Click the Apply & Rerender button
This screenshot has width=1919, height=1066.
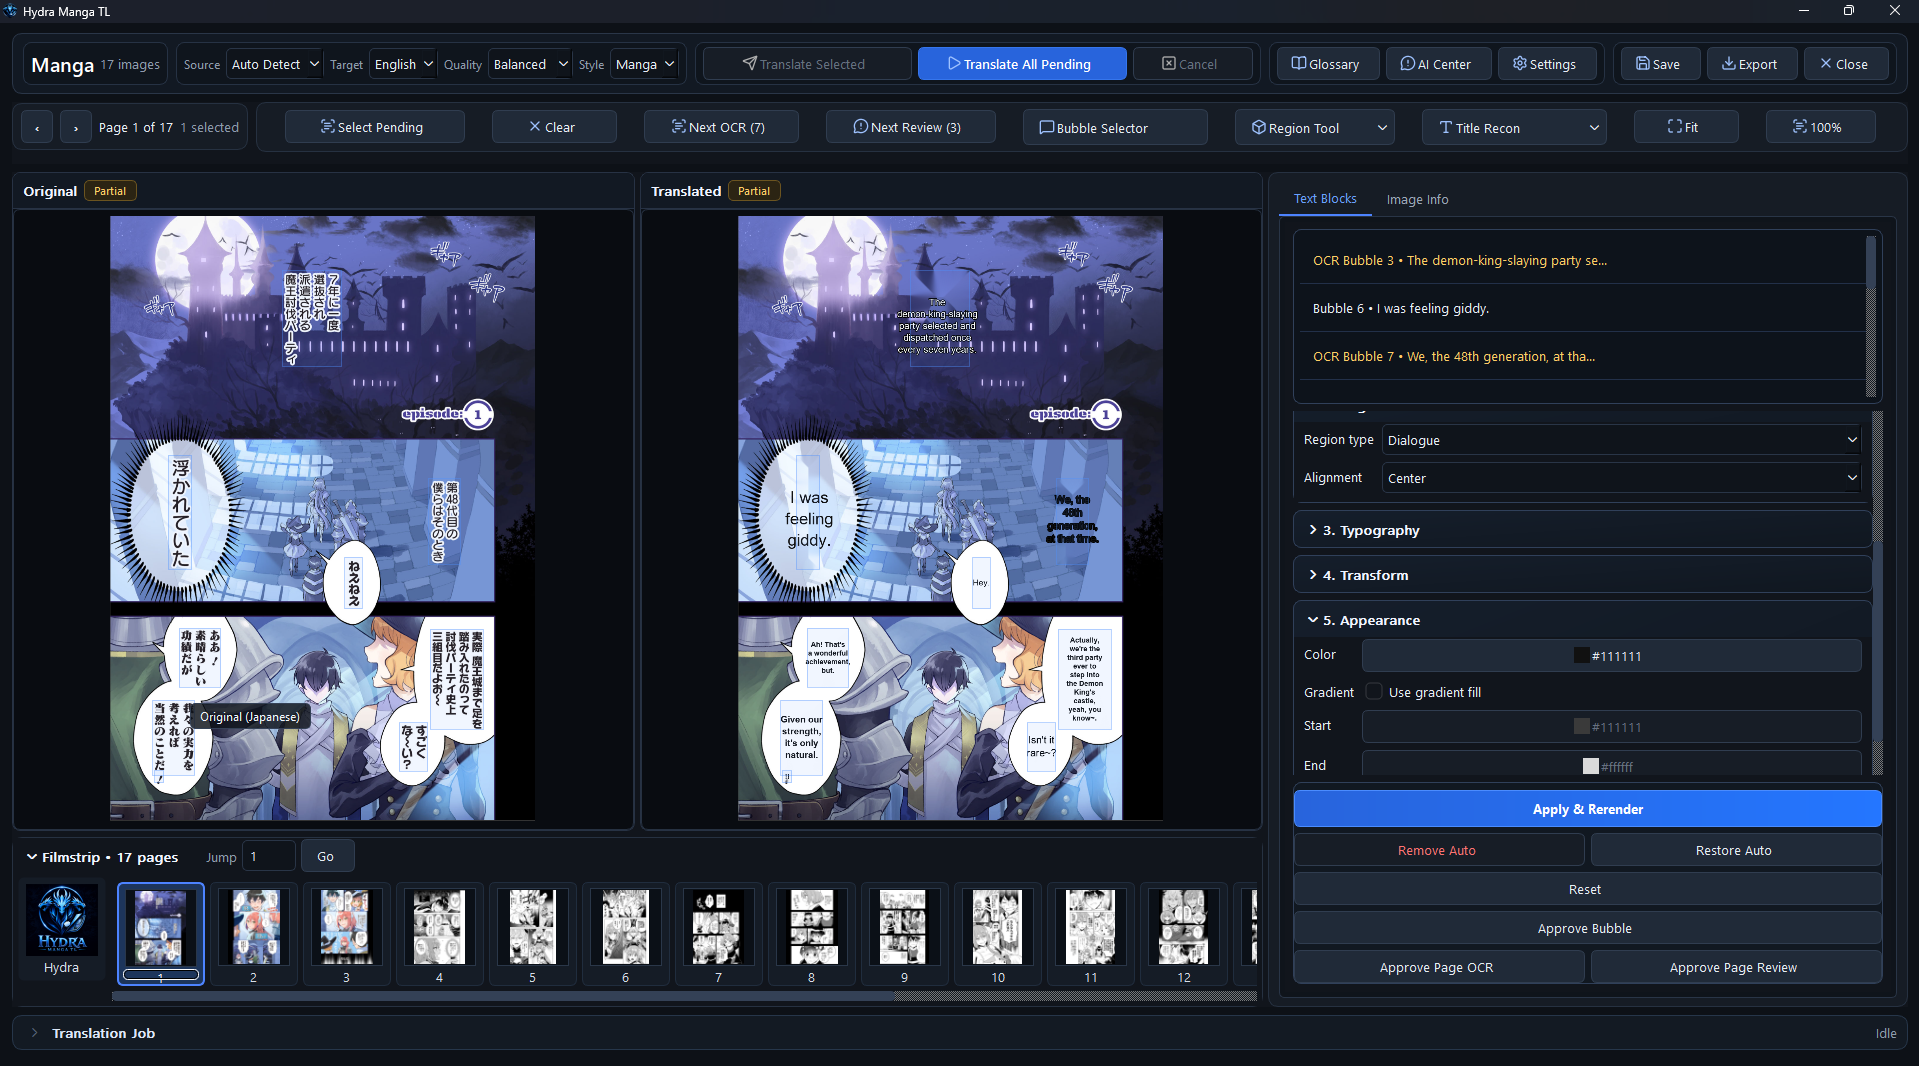[1587, 809]
